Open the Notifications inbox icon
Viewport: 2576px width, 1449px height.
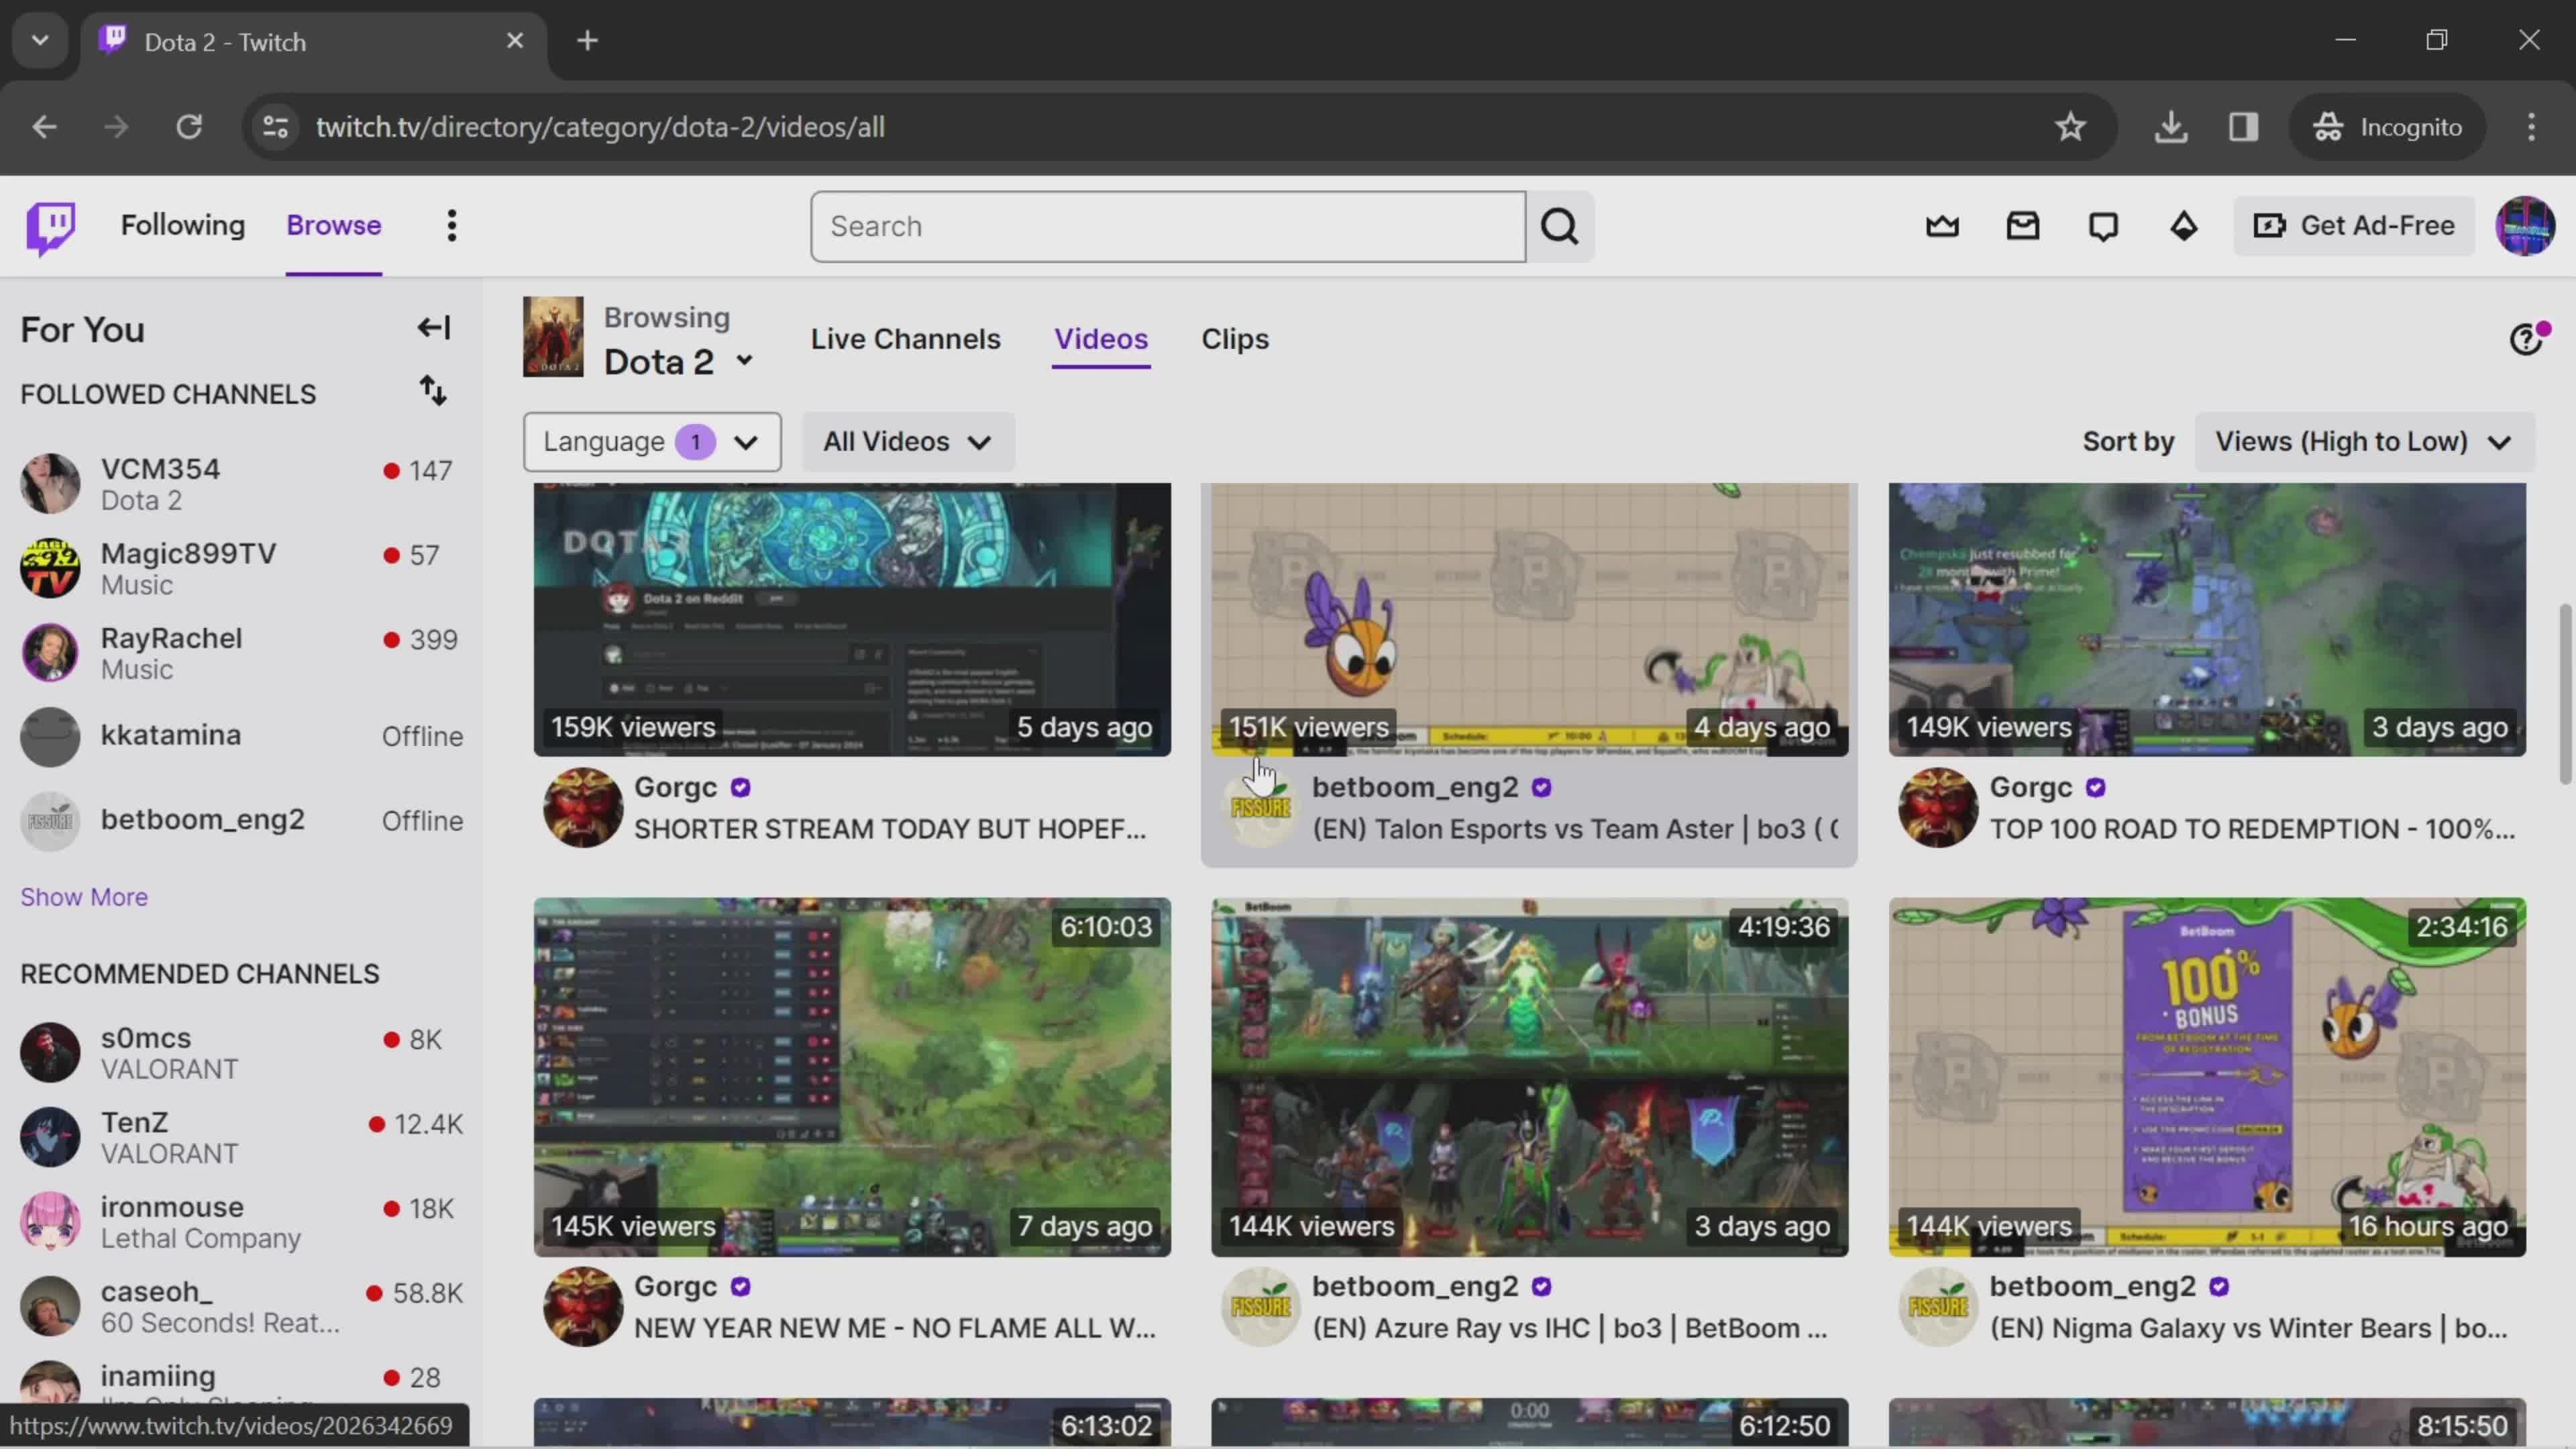pyautogui.click(x=2023, y=226)
